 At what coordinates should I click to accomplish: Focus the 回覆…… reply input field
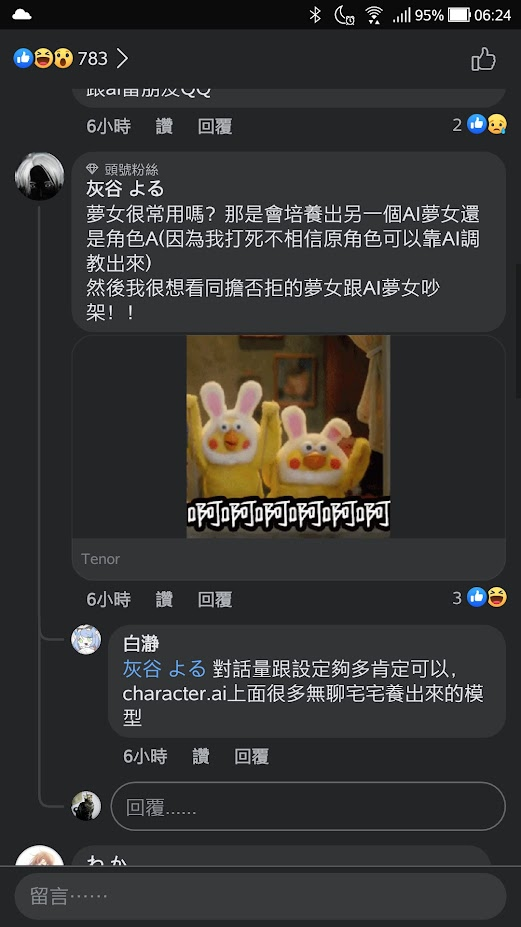coord(308,806)
